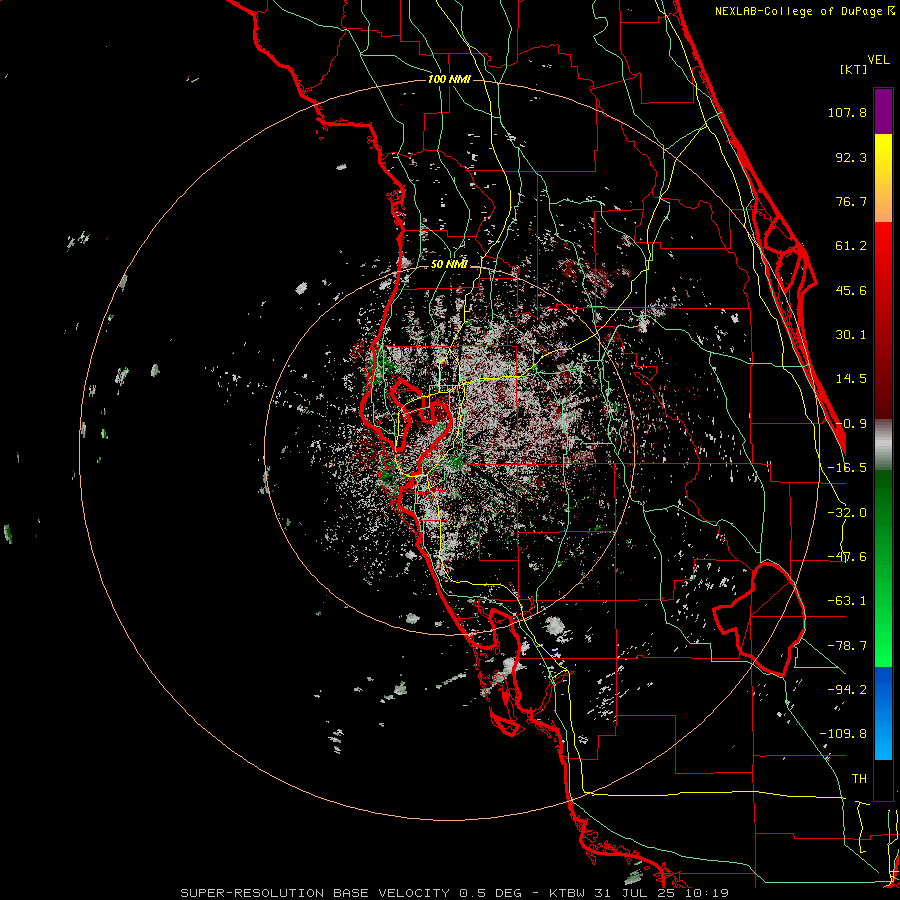Screen dimensions: 900x900
Task: Click the [KT] units label
Action: (853, 69)
